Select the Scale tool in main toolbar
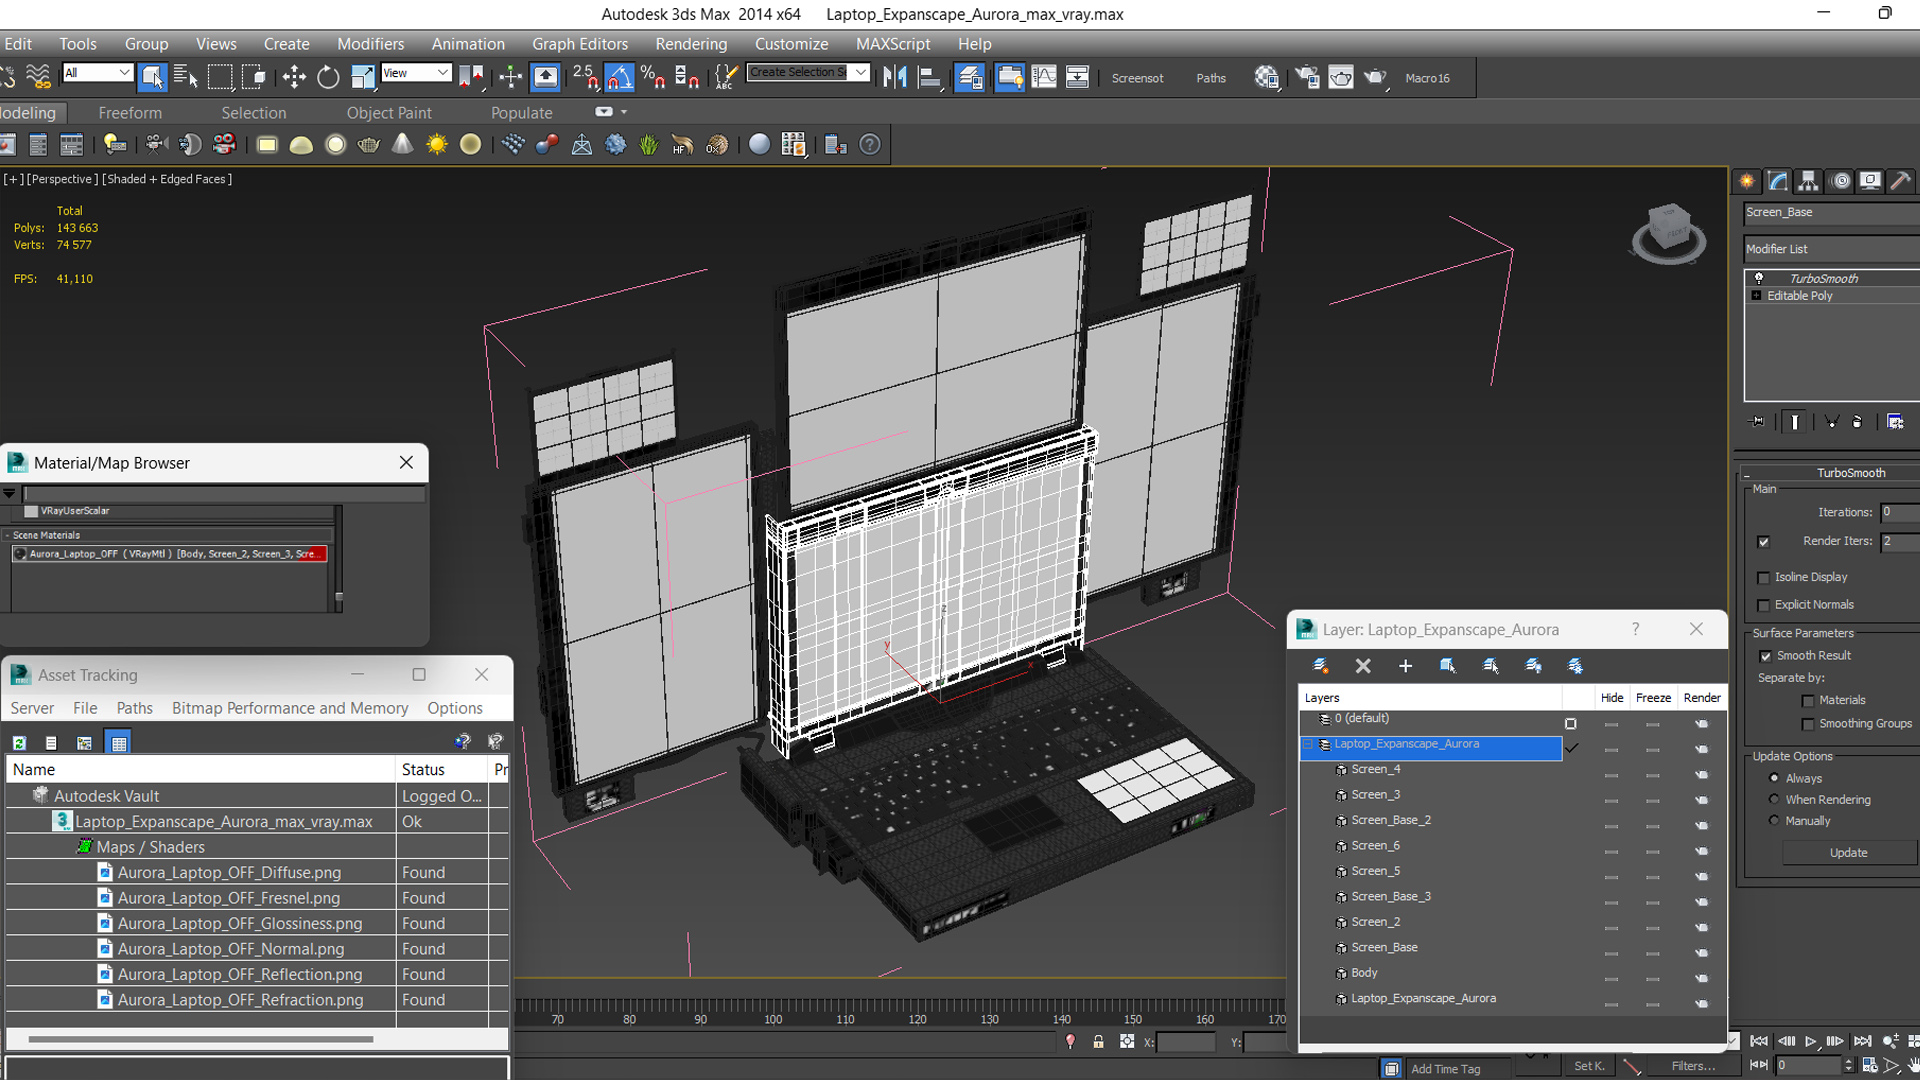The image size is (1920, 1080). tap(363, 77)
